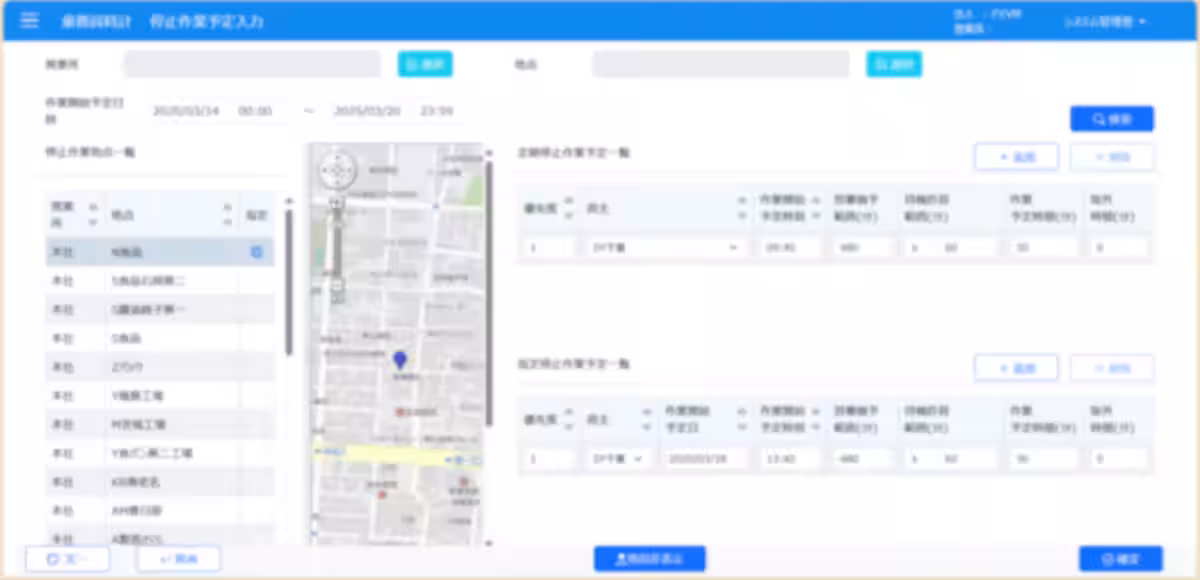Click the map pan compass control
Image resolution: width=1200 pixels, height=580 pixels.
point(337,171)
